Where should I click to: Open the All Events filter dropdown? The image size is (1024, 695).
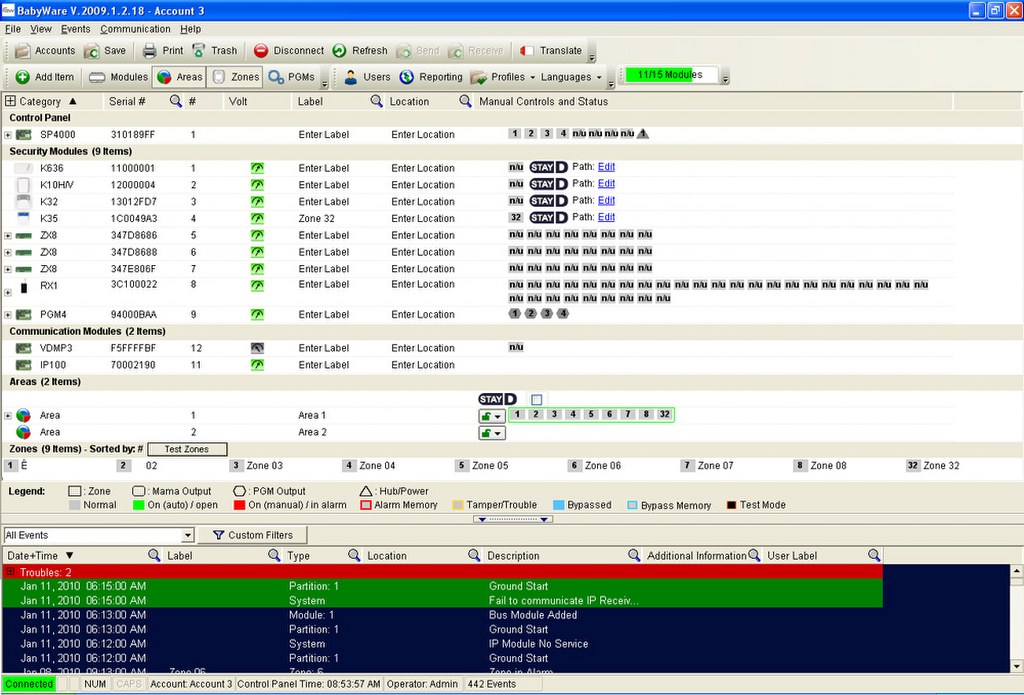click(x=98, y=535)
